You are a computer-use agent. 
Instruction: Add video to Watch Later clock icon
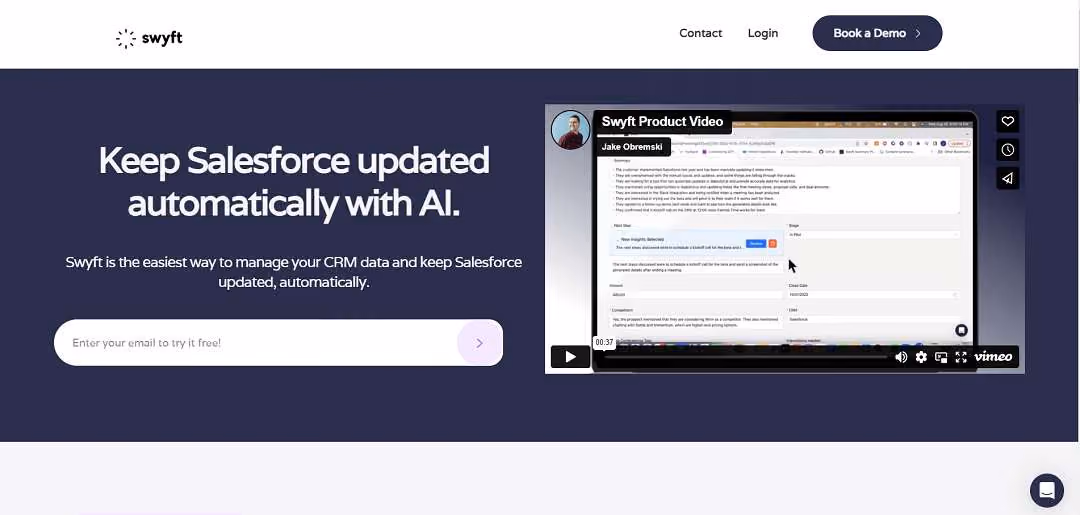pyautogui.click(x=1008, y=149)
